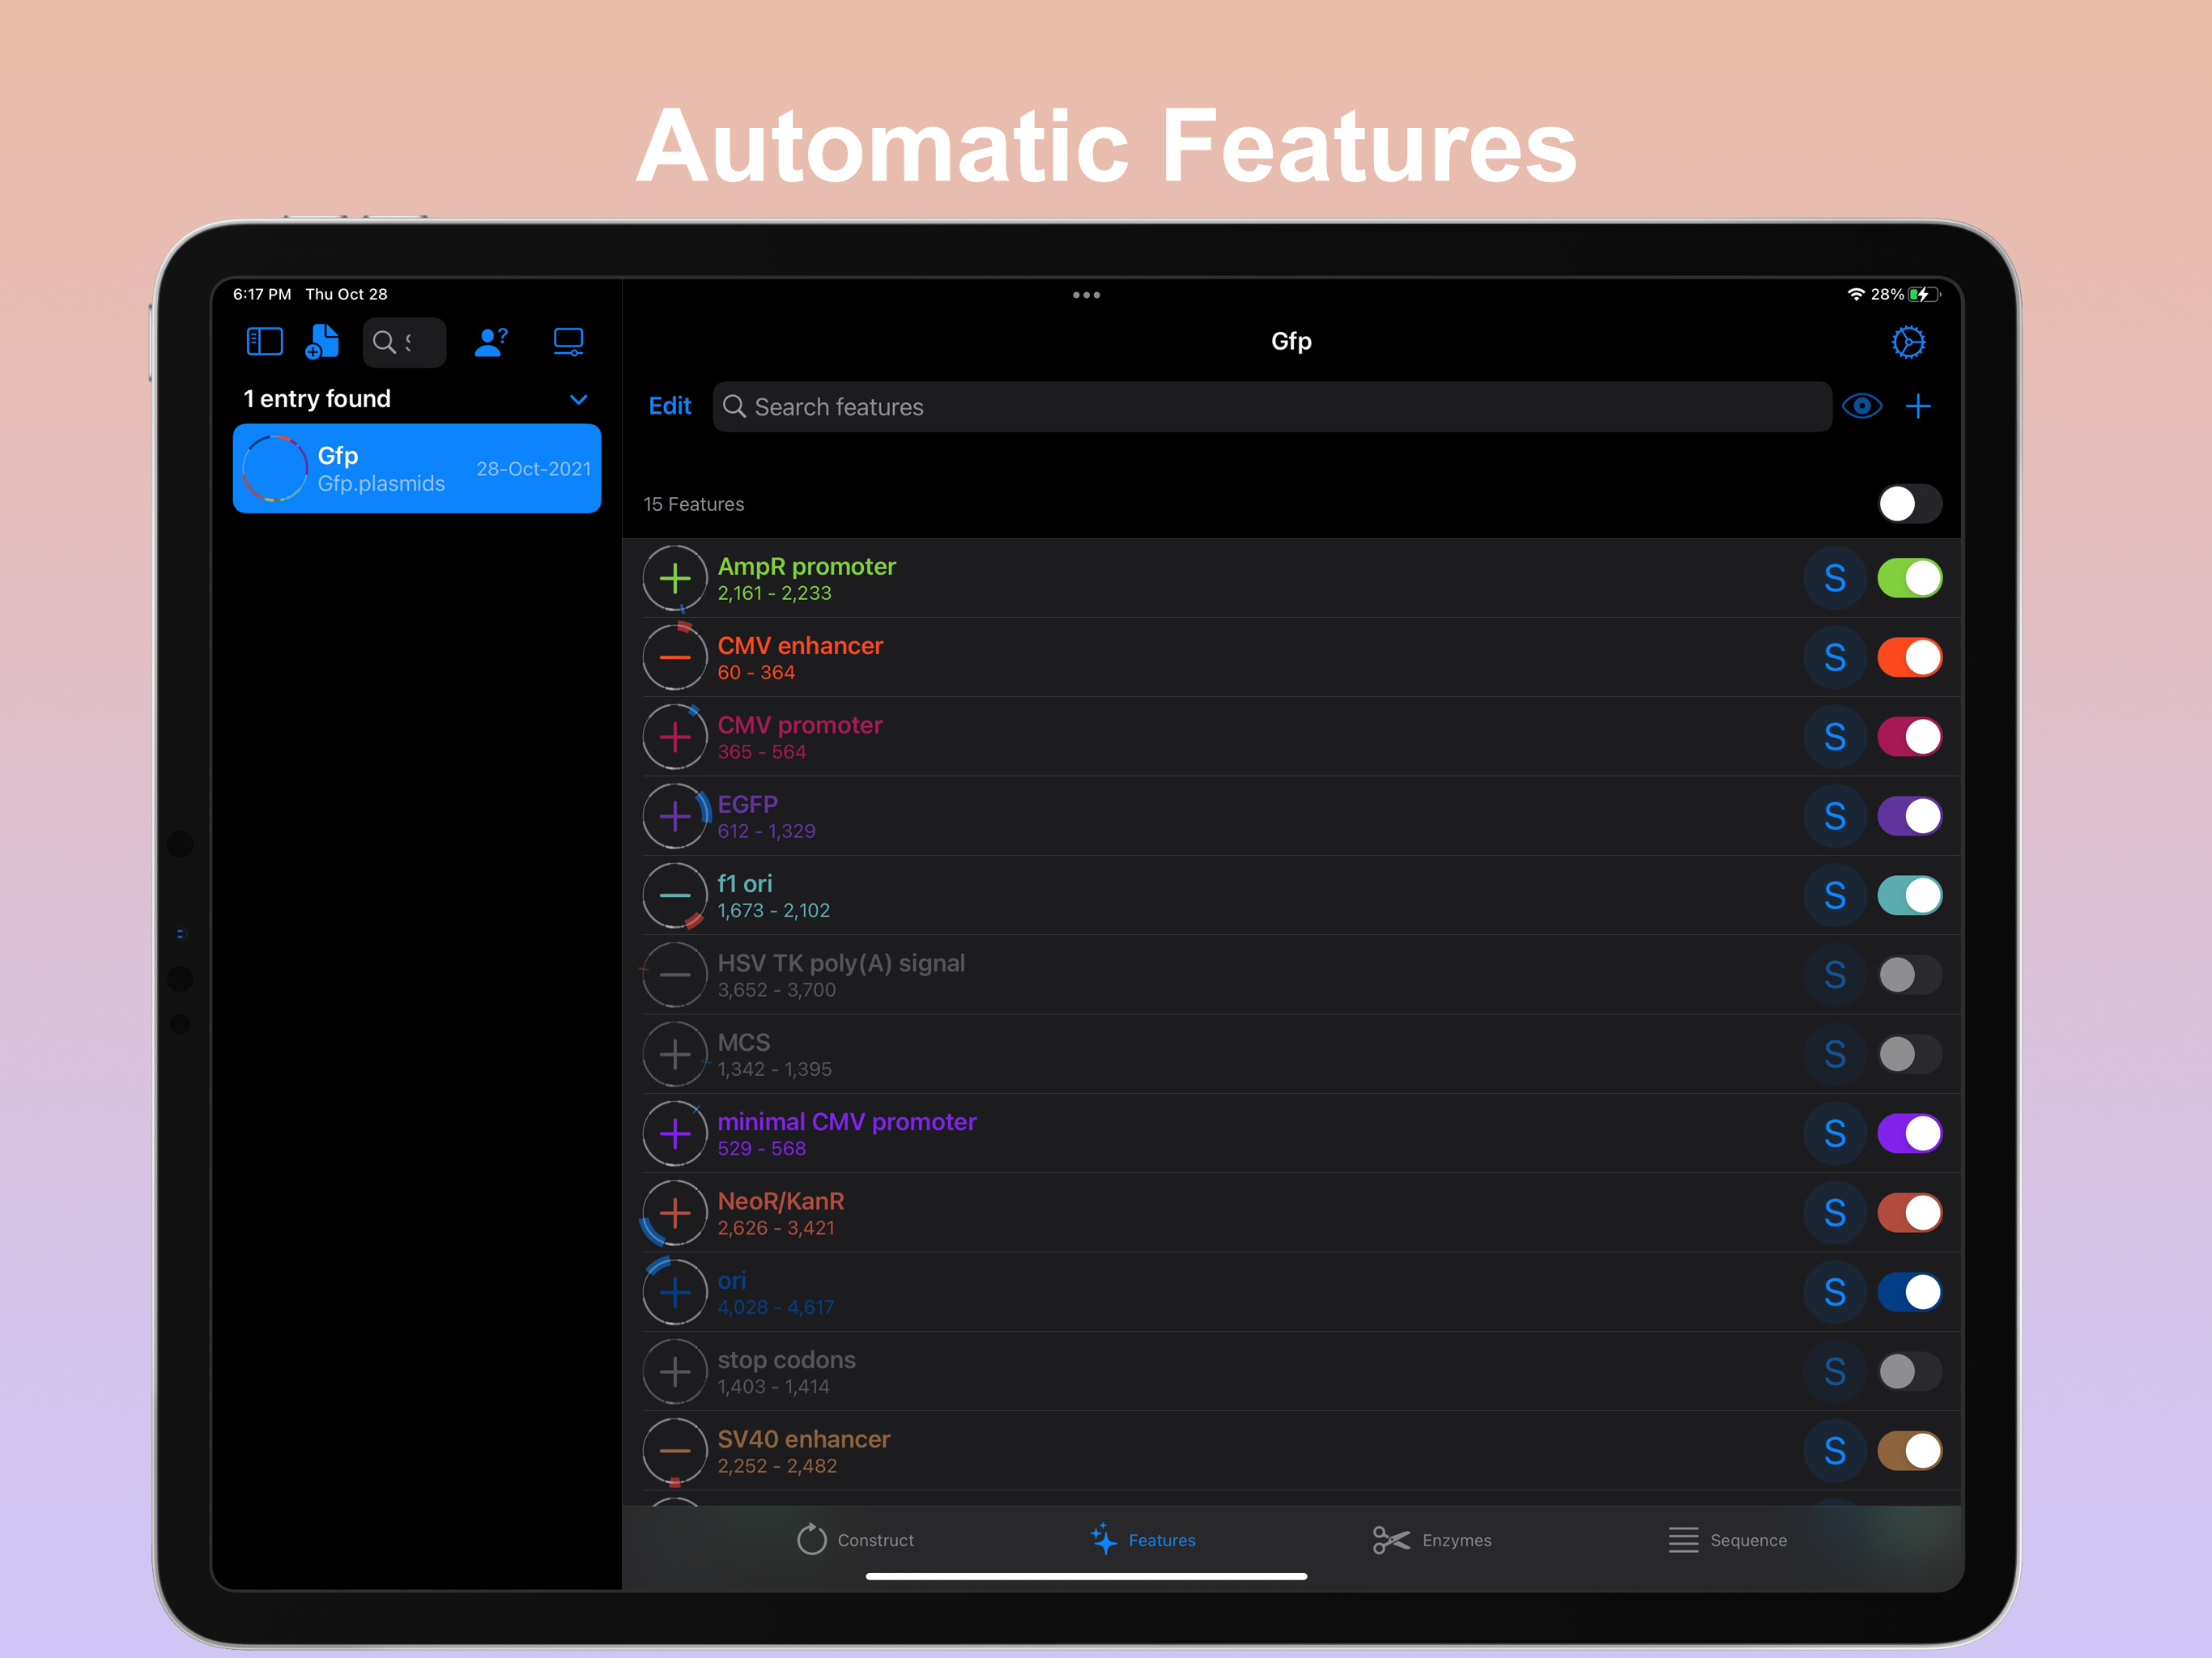Image resolution: width=2212 pixels, height=1658 pixels.
Task: Disable the AmpR promoter toggle
Action: point(1909,578)
